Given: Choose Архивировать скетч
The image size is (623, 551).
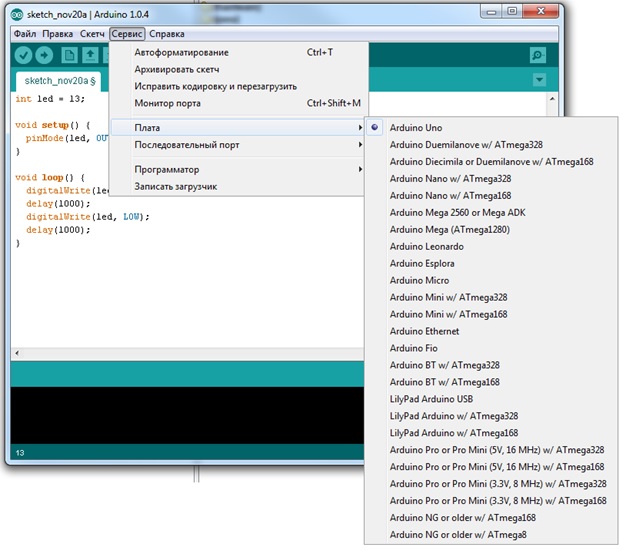Looking at the screenshot, I should pyautogui.click(x=237, y=70).
